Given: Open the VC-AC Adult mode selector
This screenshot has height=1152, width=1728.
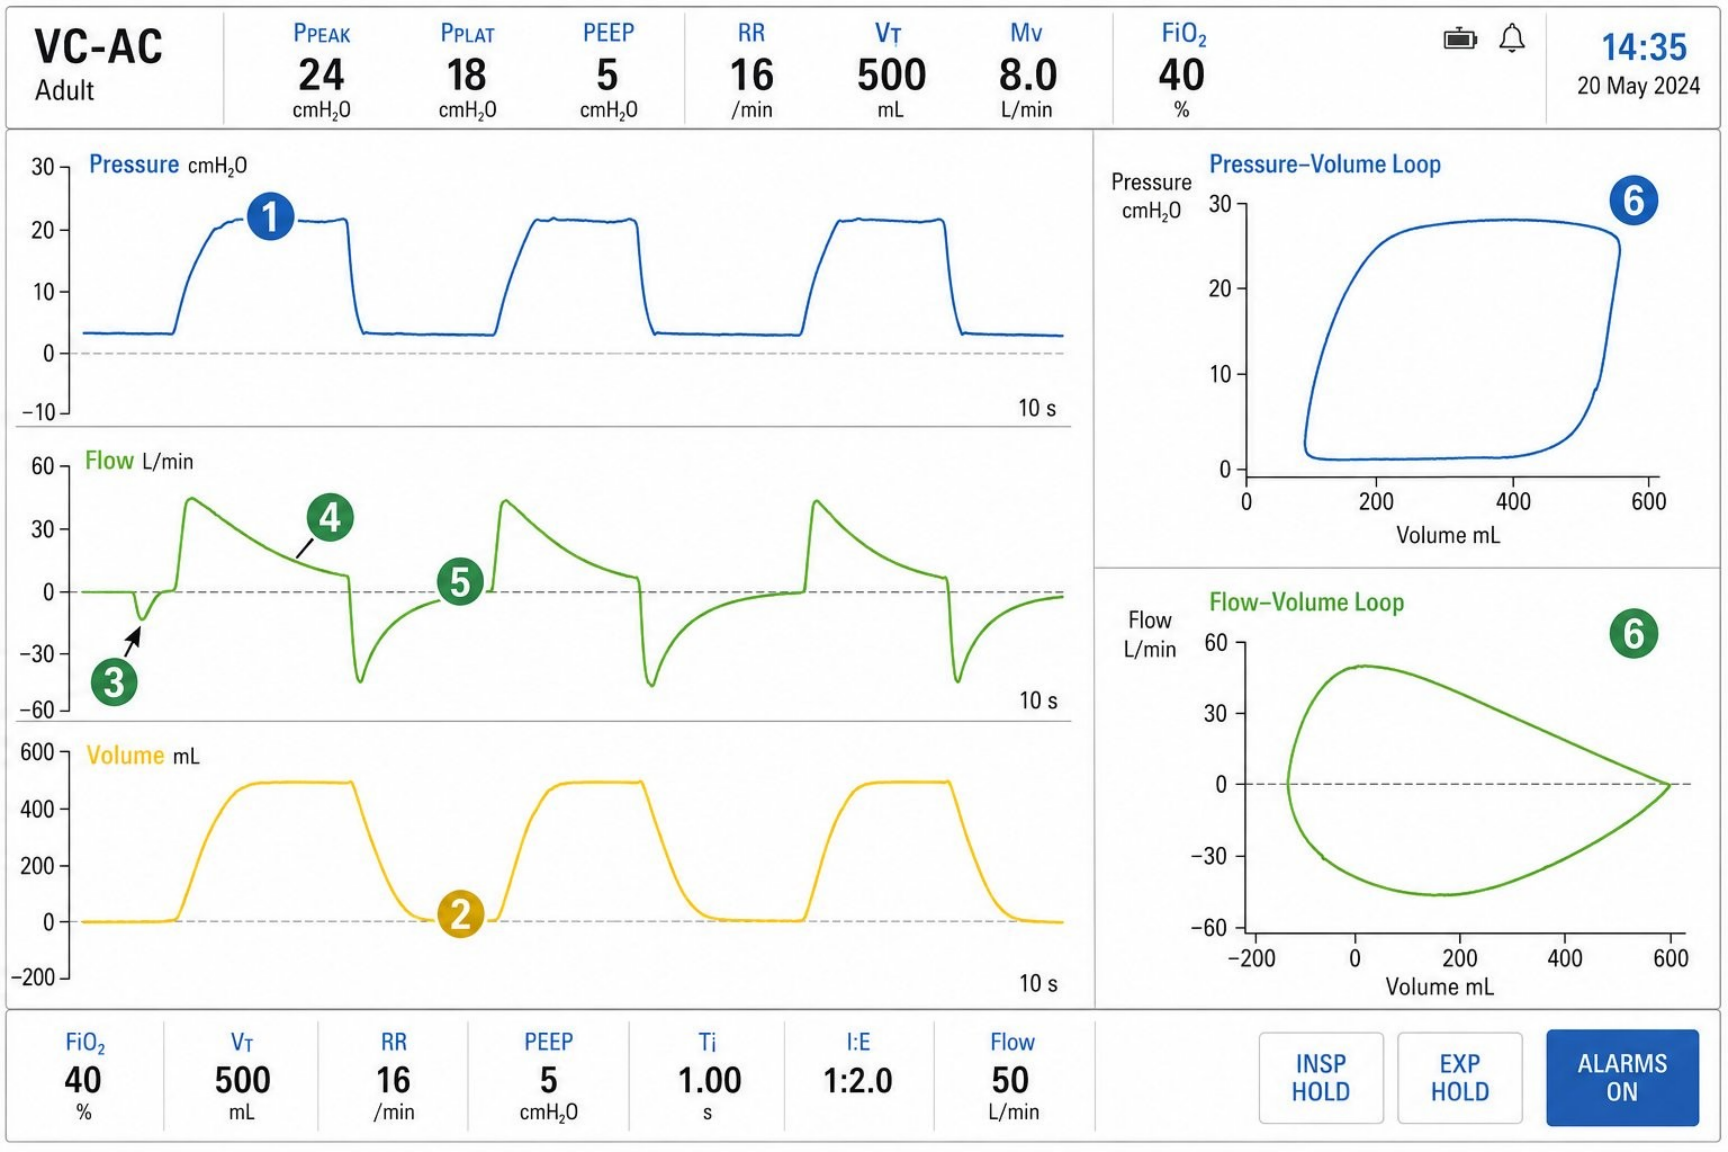Looking at the screenshot, I should click(98, 65).
